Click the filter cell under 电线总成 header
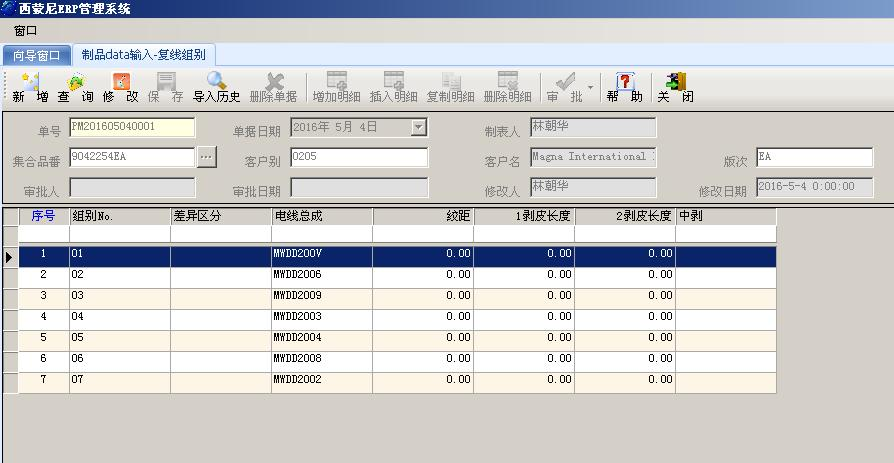Viewport: 894px width, 463px height. [322, 234]
